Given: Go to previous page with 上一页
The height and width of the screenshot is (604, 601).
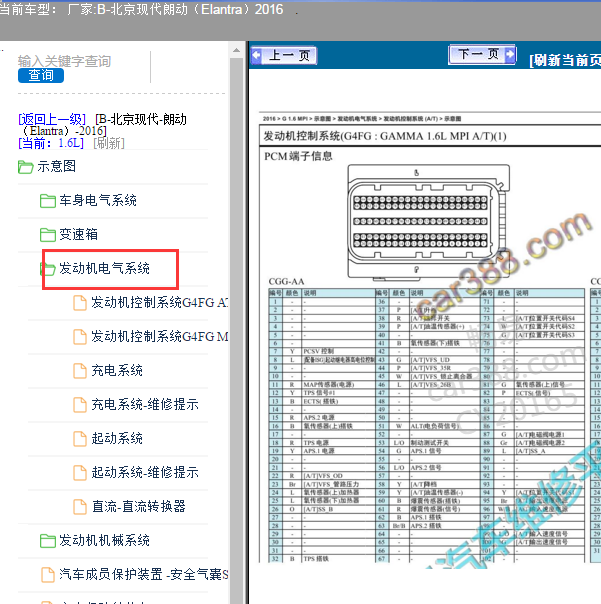Looking at the screenshot, I should tap(284, 55).
